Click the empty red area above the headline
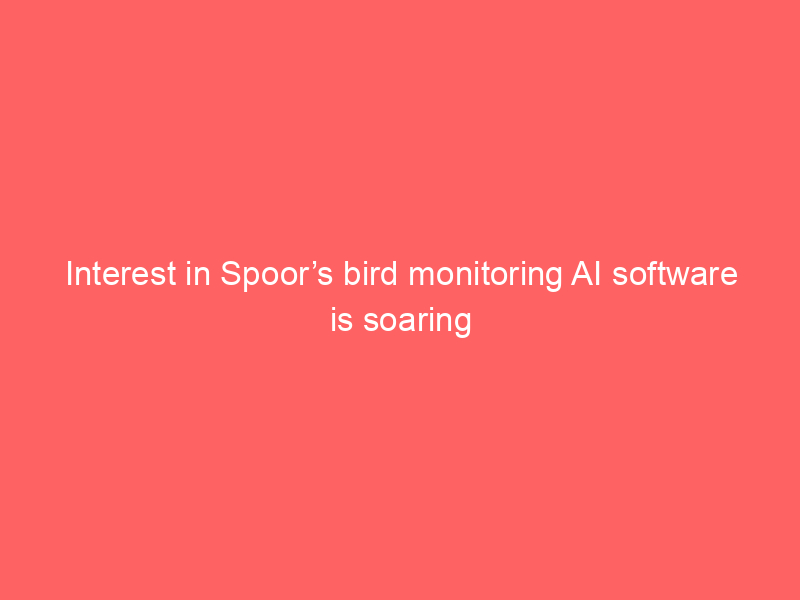 tap(400, 128)
